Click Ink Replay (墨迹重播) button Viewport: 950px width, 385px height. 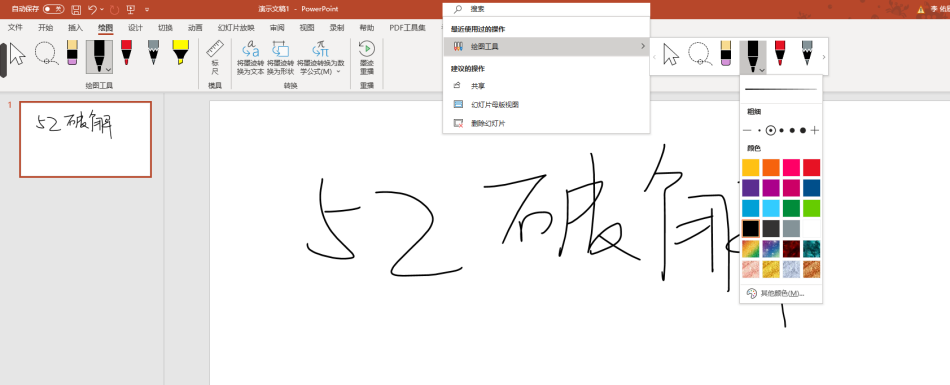pos(367,58)
